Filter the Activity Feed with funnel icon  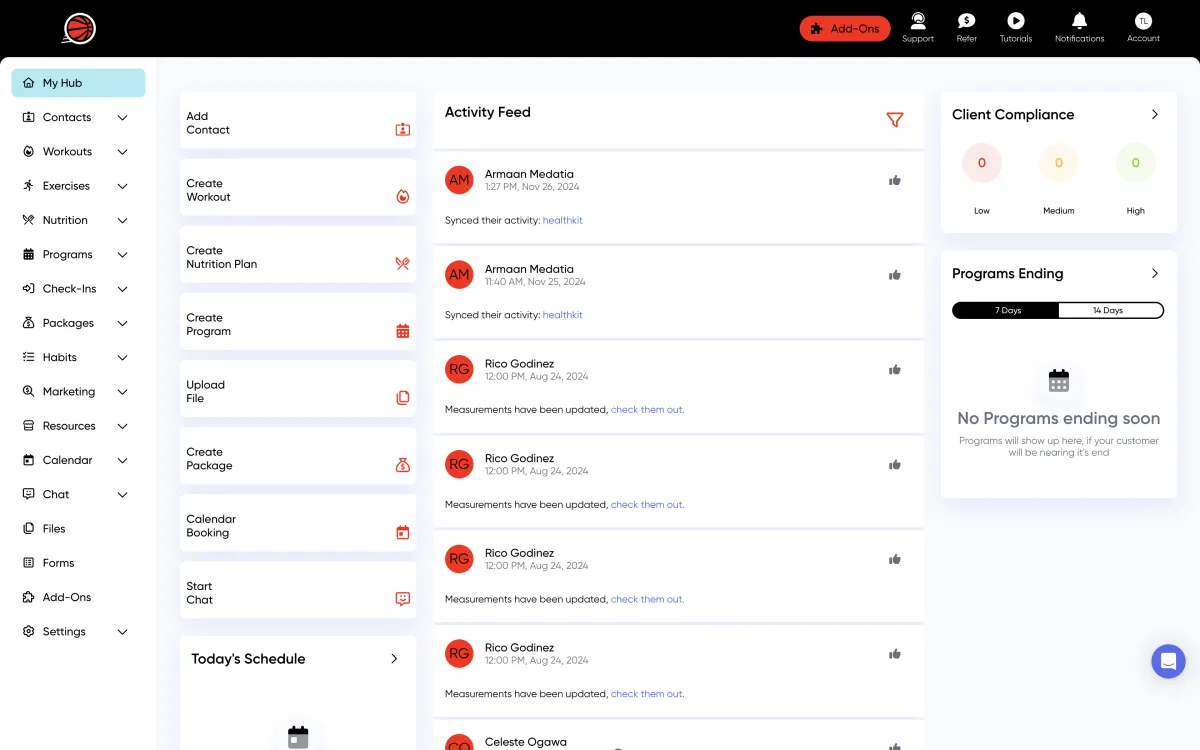coord(895,120)
